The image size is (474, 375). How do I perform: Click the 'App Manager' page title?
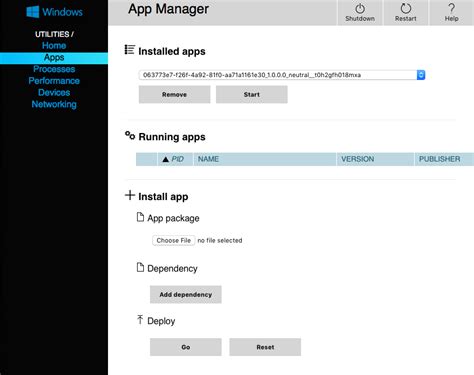tap(168, 9)
